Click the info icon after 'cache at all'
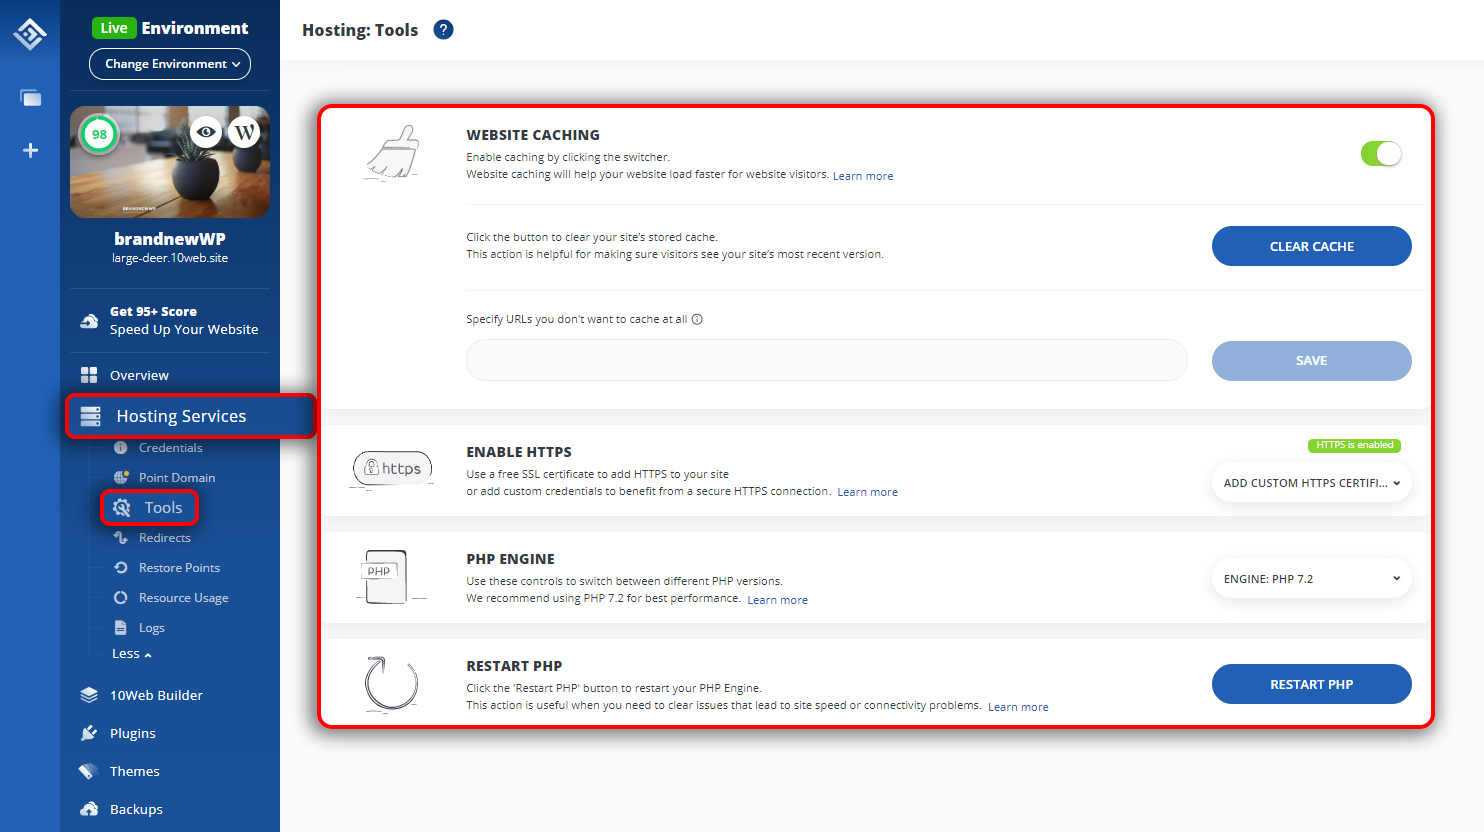 pyautogui.click(x=697, y=320)
